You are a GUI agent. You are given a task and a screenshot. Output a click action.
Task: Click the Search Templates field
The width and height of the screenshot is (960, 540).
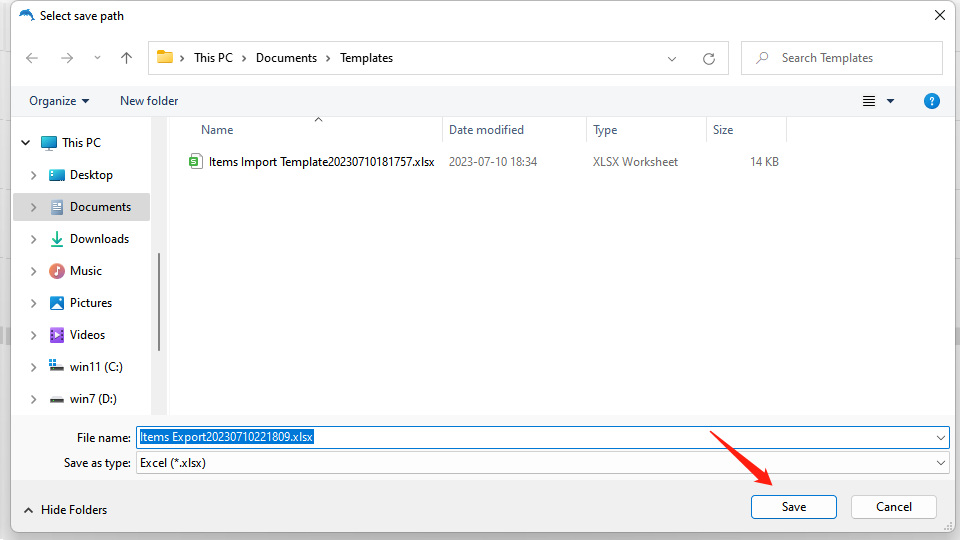point(850,58)
